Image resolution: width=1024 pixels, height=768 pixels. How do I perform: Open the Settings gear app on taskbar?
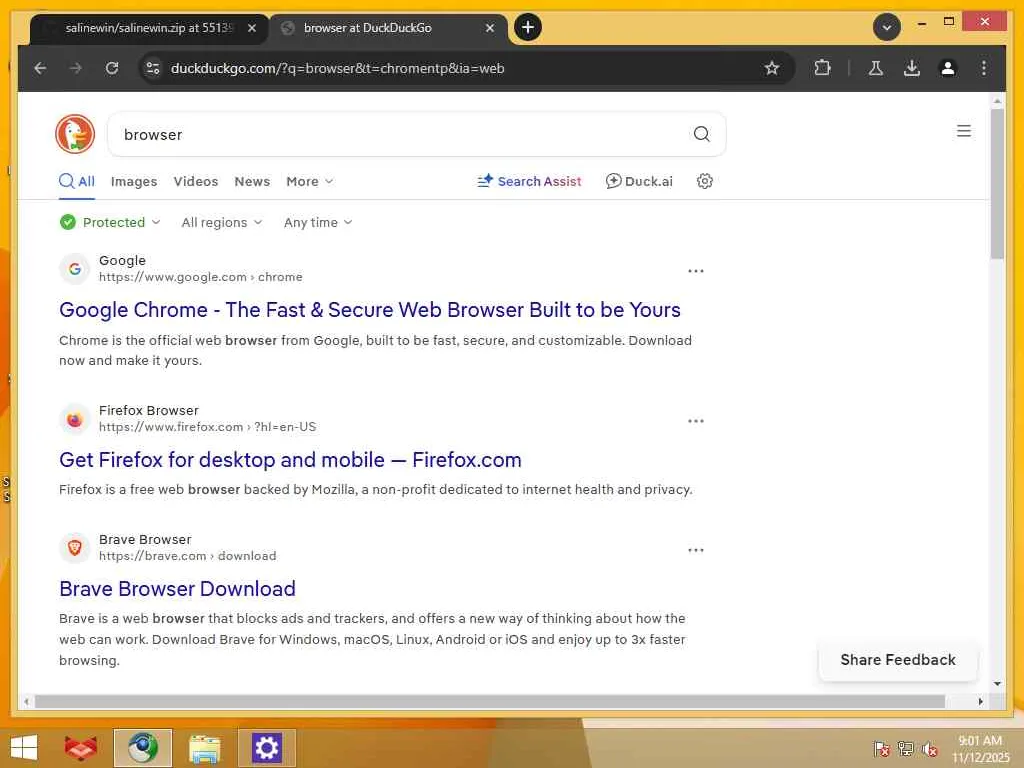click(x=266, y=748)
